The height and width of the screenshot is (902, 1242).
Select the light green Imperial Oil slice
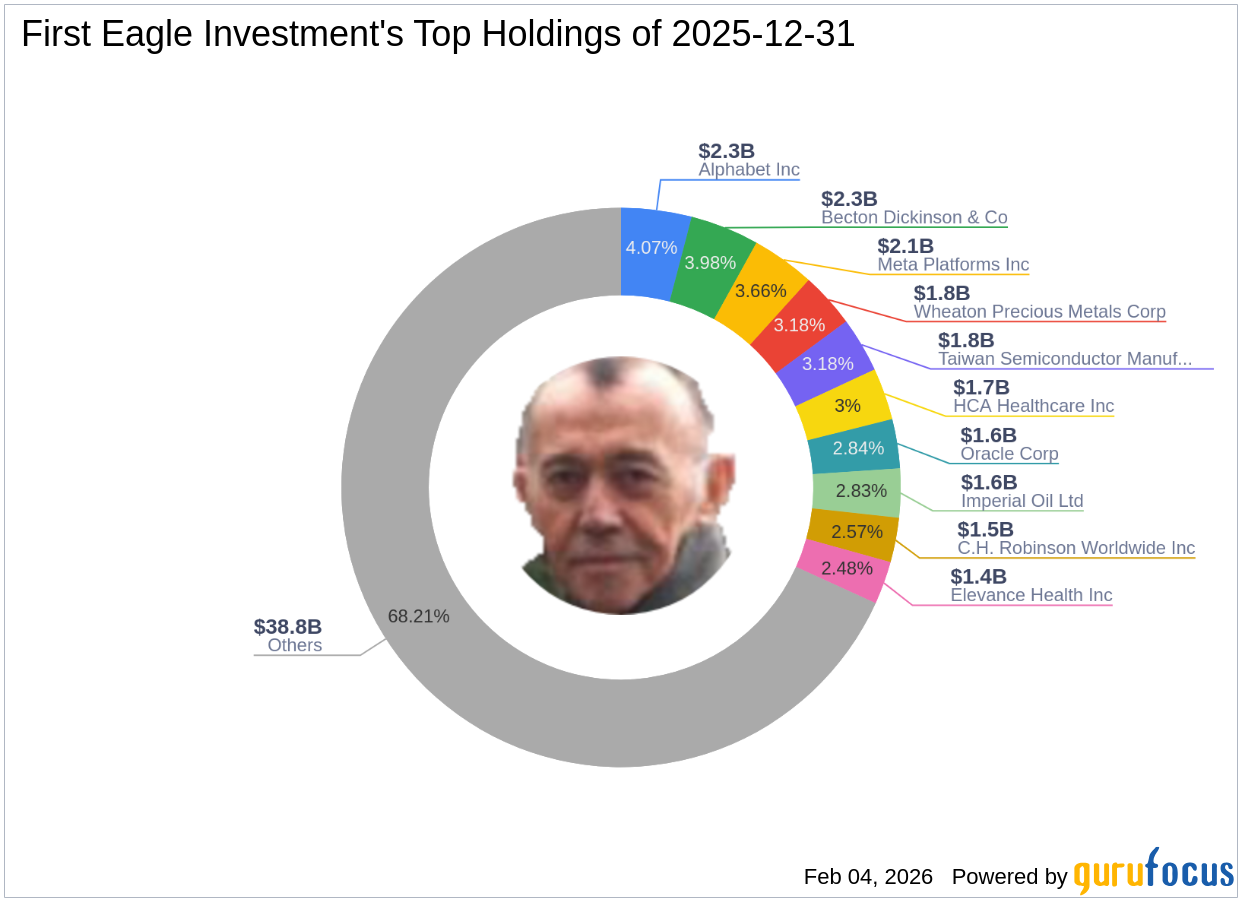click(858, 491)
